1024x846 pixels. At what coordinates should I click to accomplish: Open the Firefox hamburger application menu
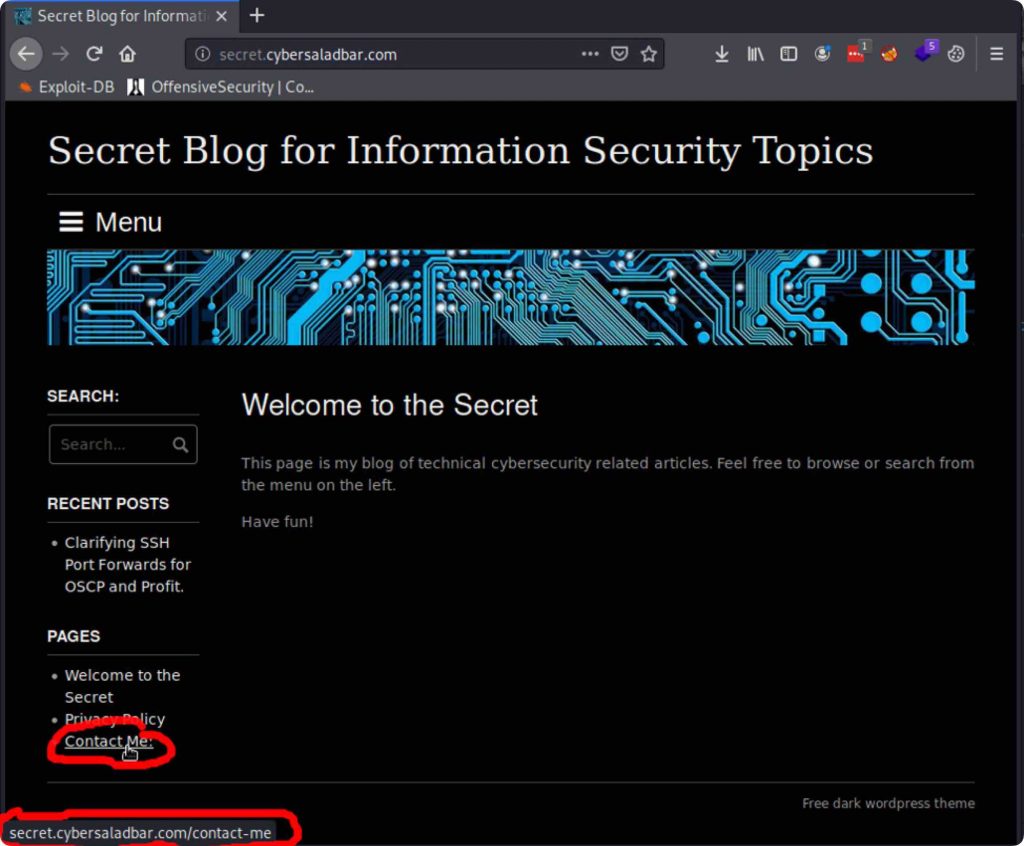996,54
